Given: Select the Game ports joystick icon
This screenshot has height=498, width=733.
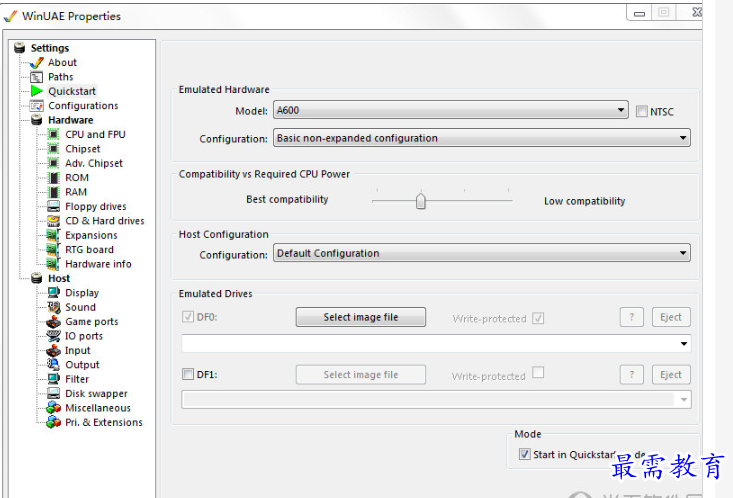Looking at the screenshot, I should click(x=54, y=322).
